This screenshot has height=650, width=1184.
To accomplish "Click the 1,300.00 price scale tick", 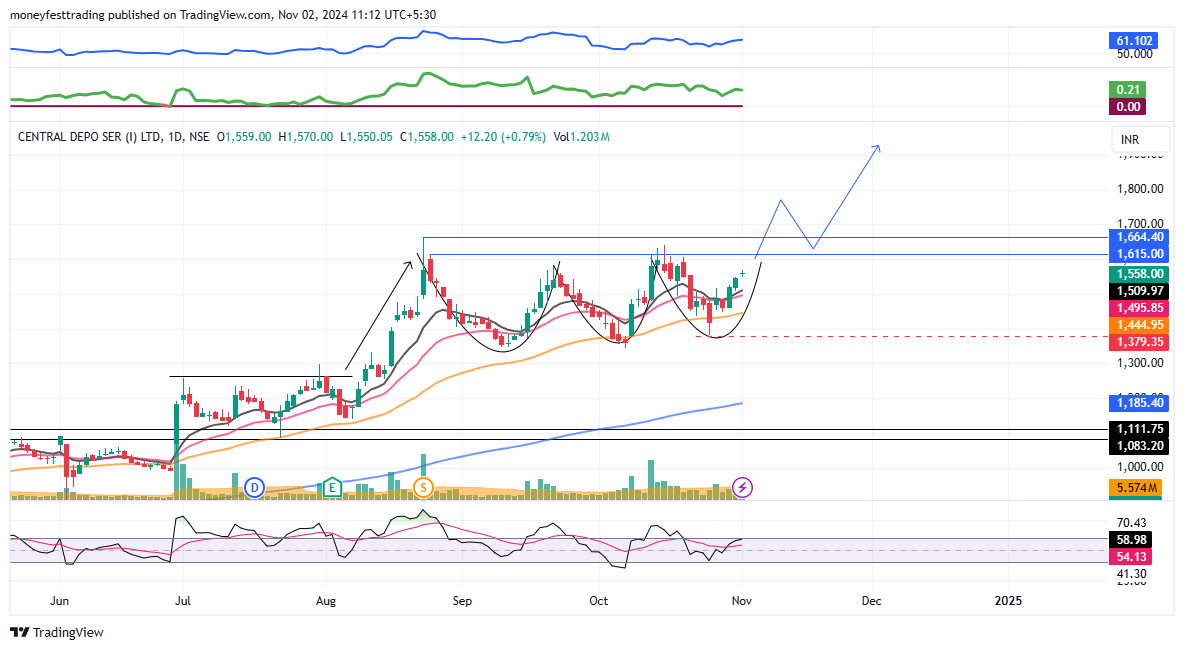I will 1140,363.
